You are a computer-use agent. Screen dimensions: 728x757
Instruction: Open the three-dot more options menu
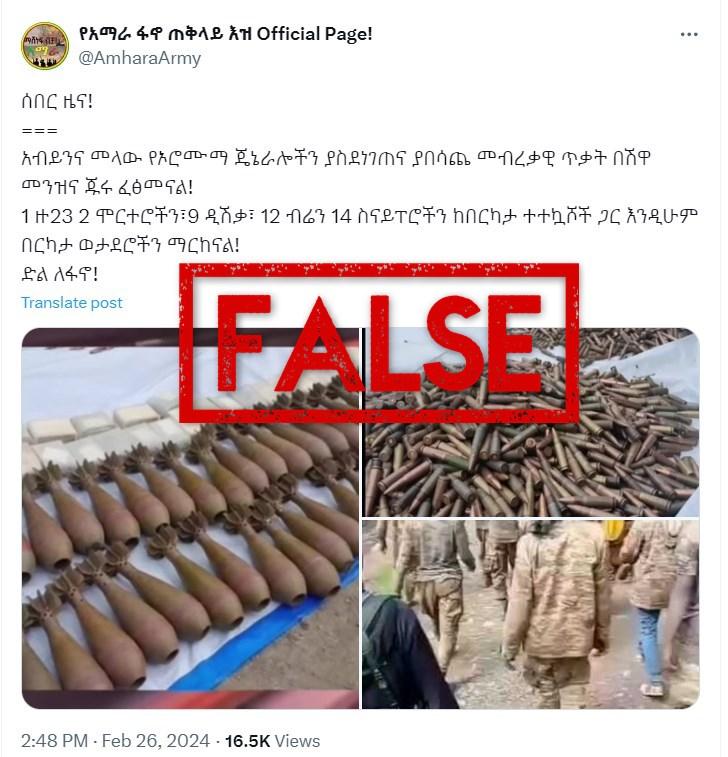click(689, 34)
